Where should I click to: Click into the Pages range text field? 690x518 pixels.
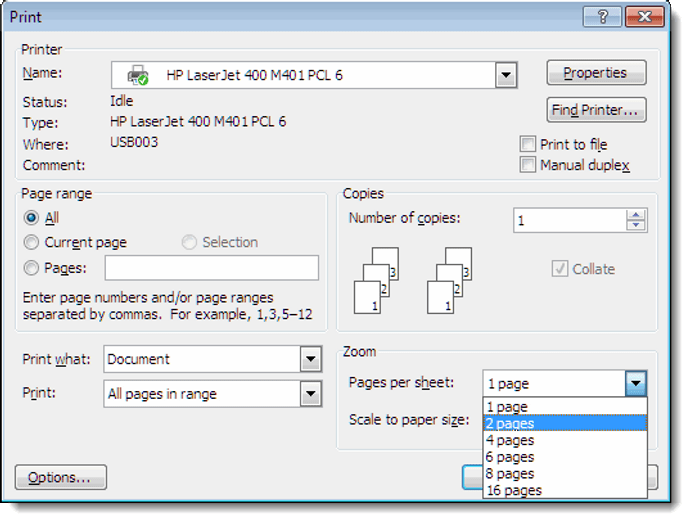(x=212, y=268)
